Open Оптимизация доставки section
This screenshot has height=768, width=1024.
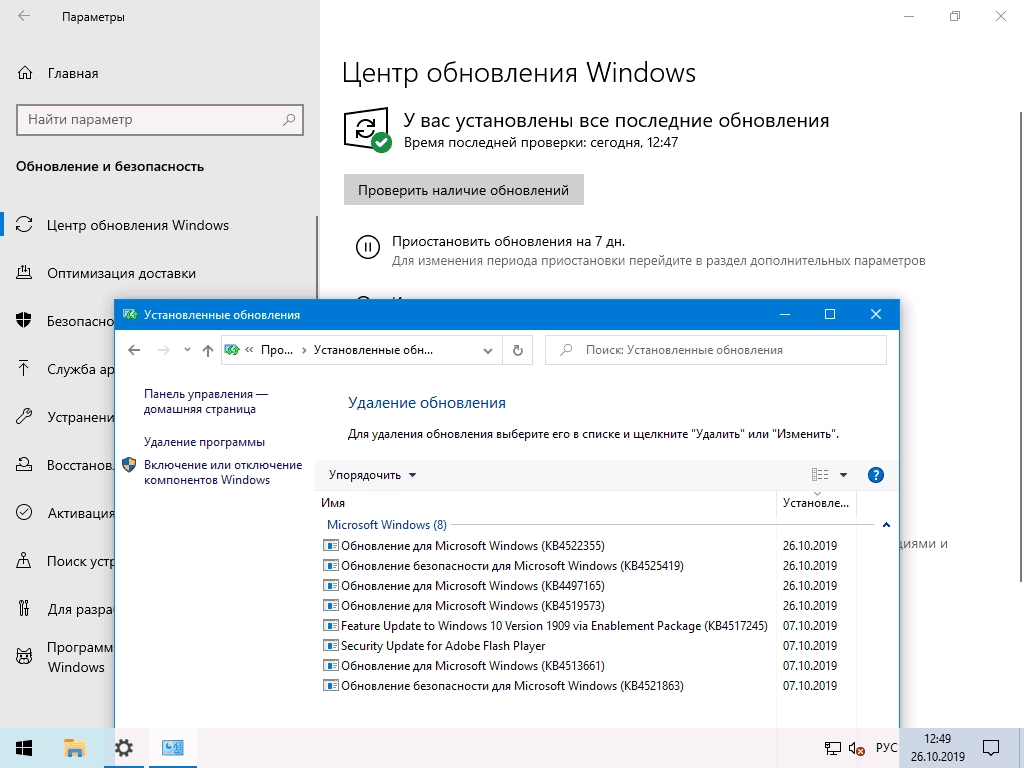(121, 274)
